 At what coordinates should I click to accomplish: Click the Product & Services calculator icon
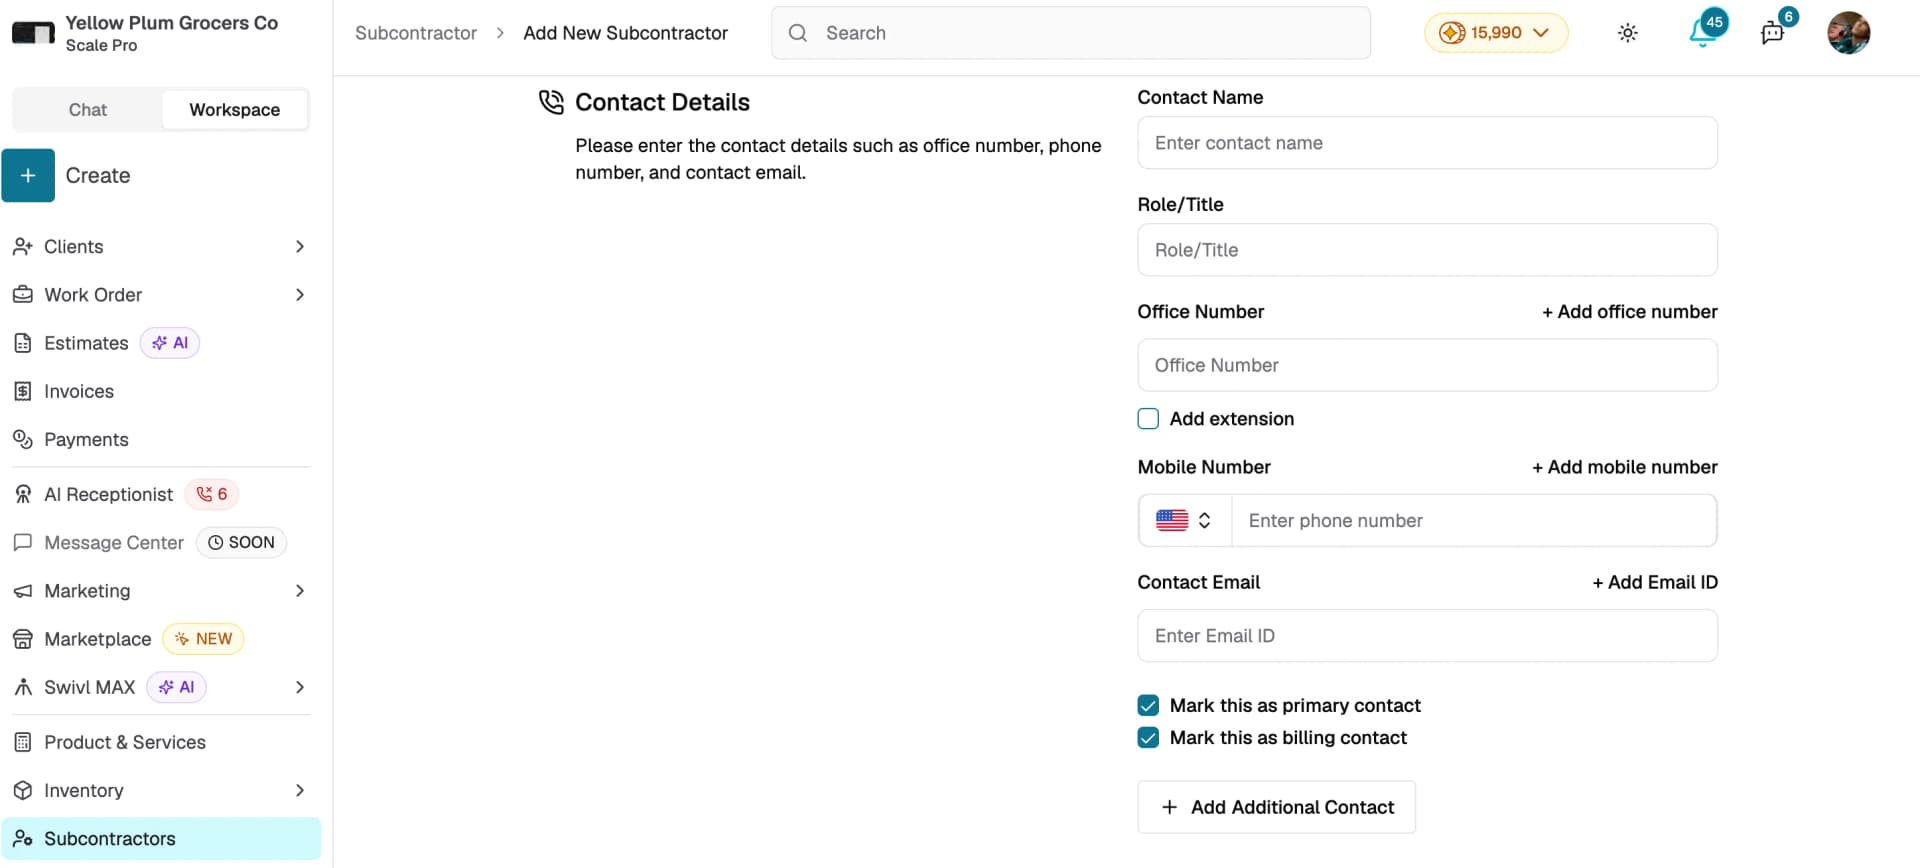(x=22, y=742)
